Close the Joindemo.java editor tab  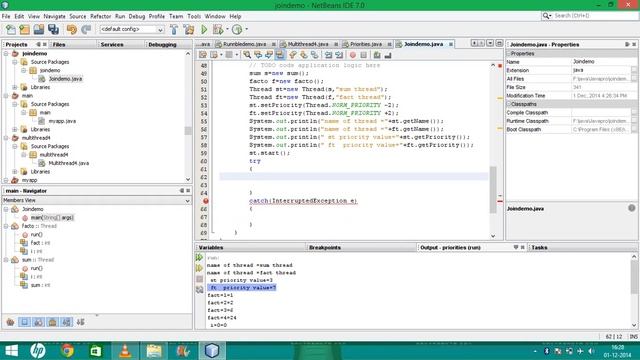click(x=451, y=44)
